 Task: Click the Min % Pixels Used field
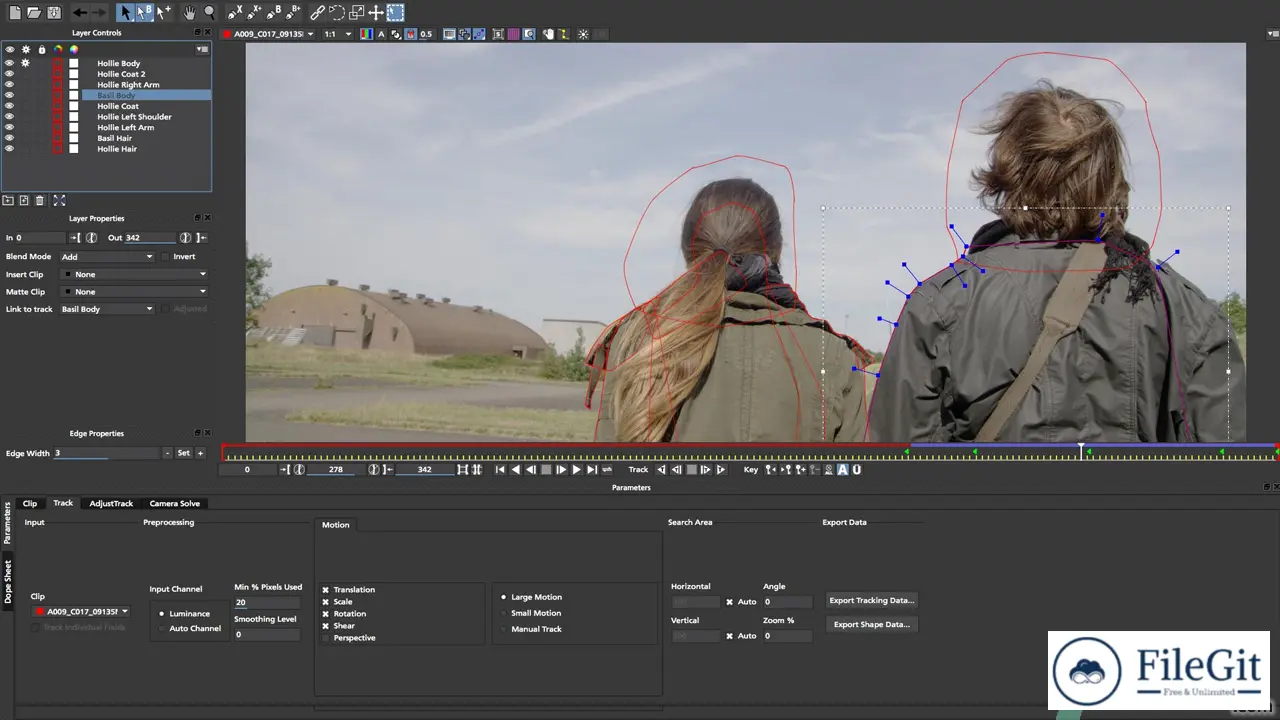(x=267, y=602)
